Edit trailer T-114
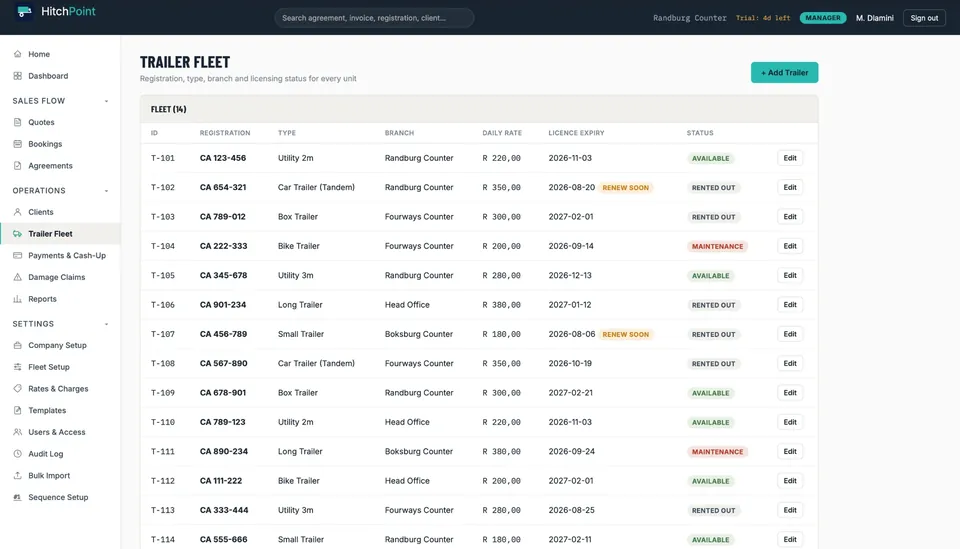960x549 pixels. pos(790,539)
